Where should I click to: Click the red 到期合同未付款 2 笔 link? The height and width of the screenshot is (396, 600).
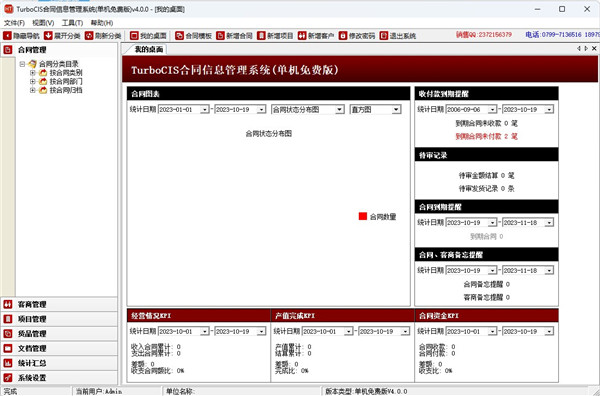[486, 137]
